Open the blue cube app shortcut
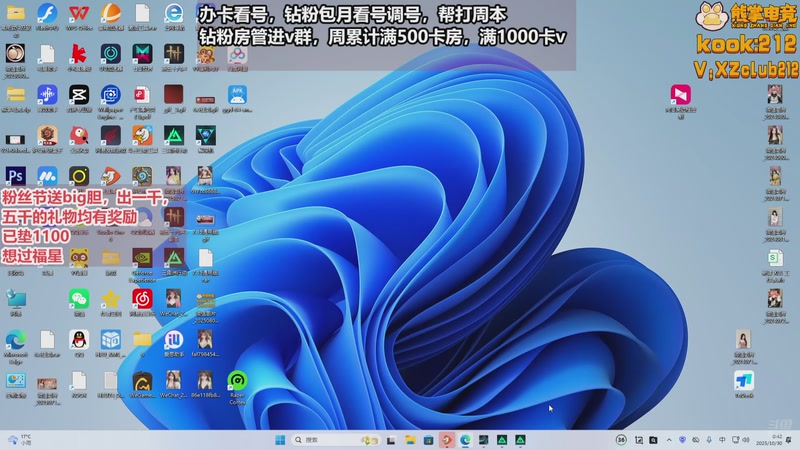 [110, 340]
